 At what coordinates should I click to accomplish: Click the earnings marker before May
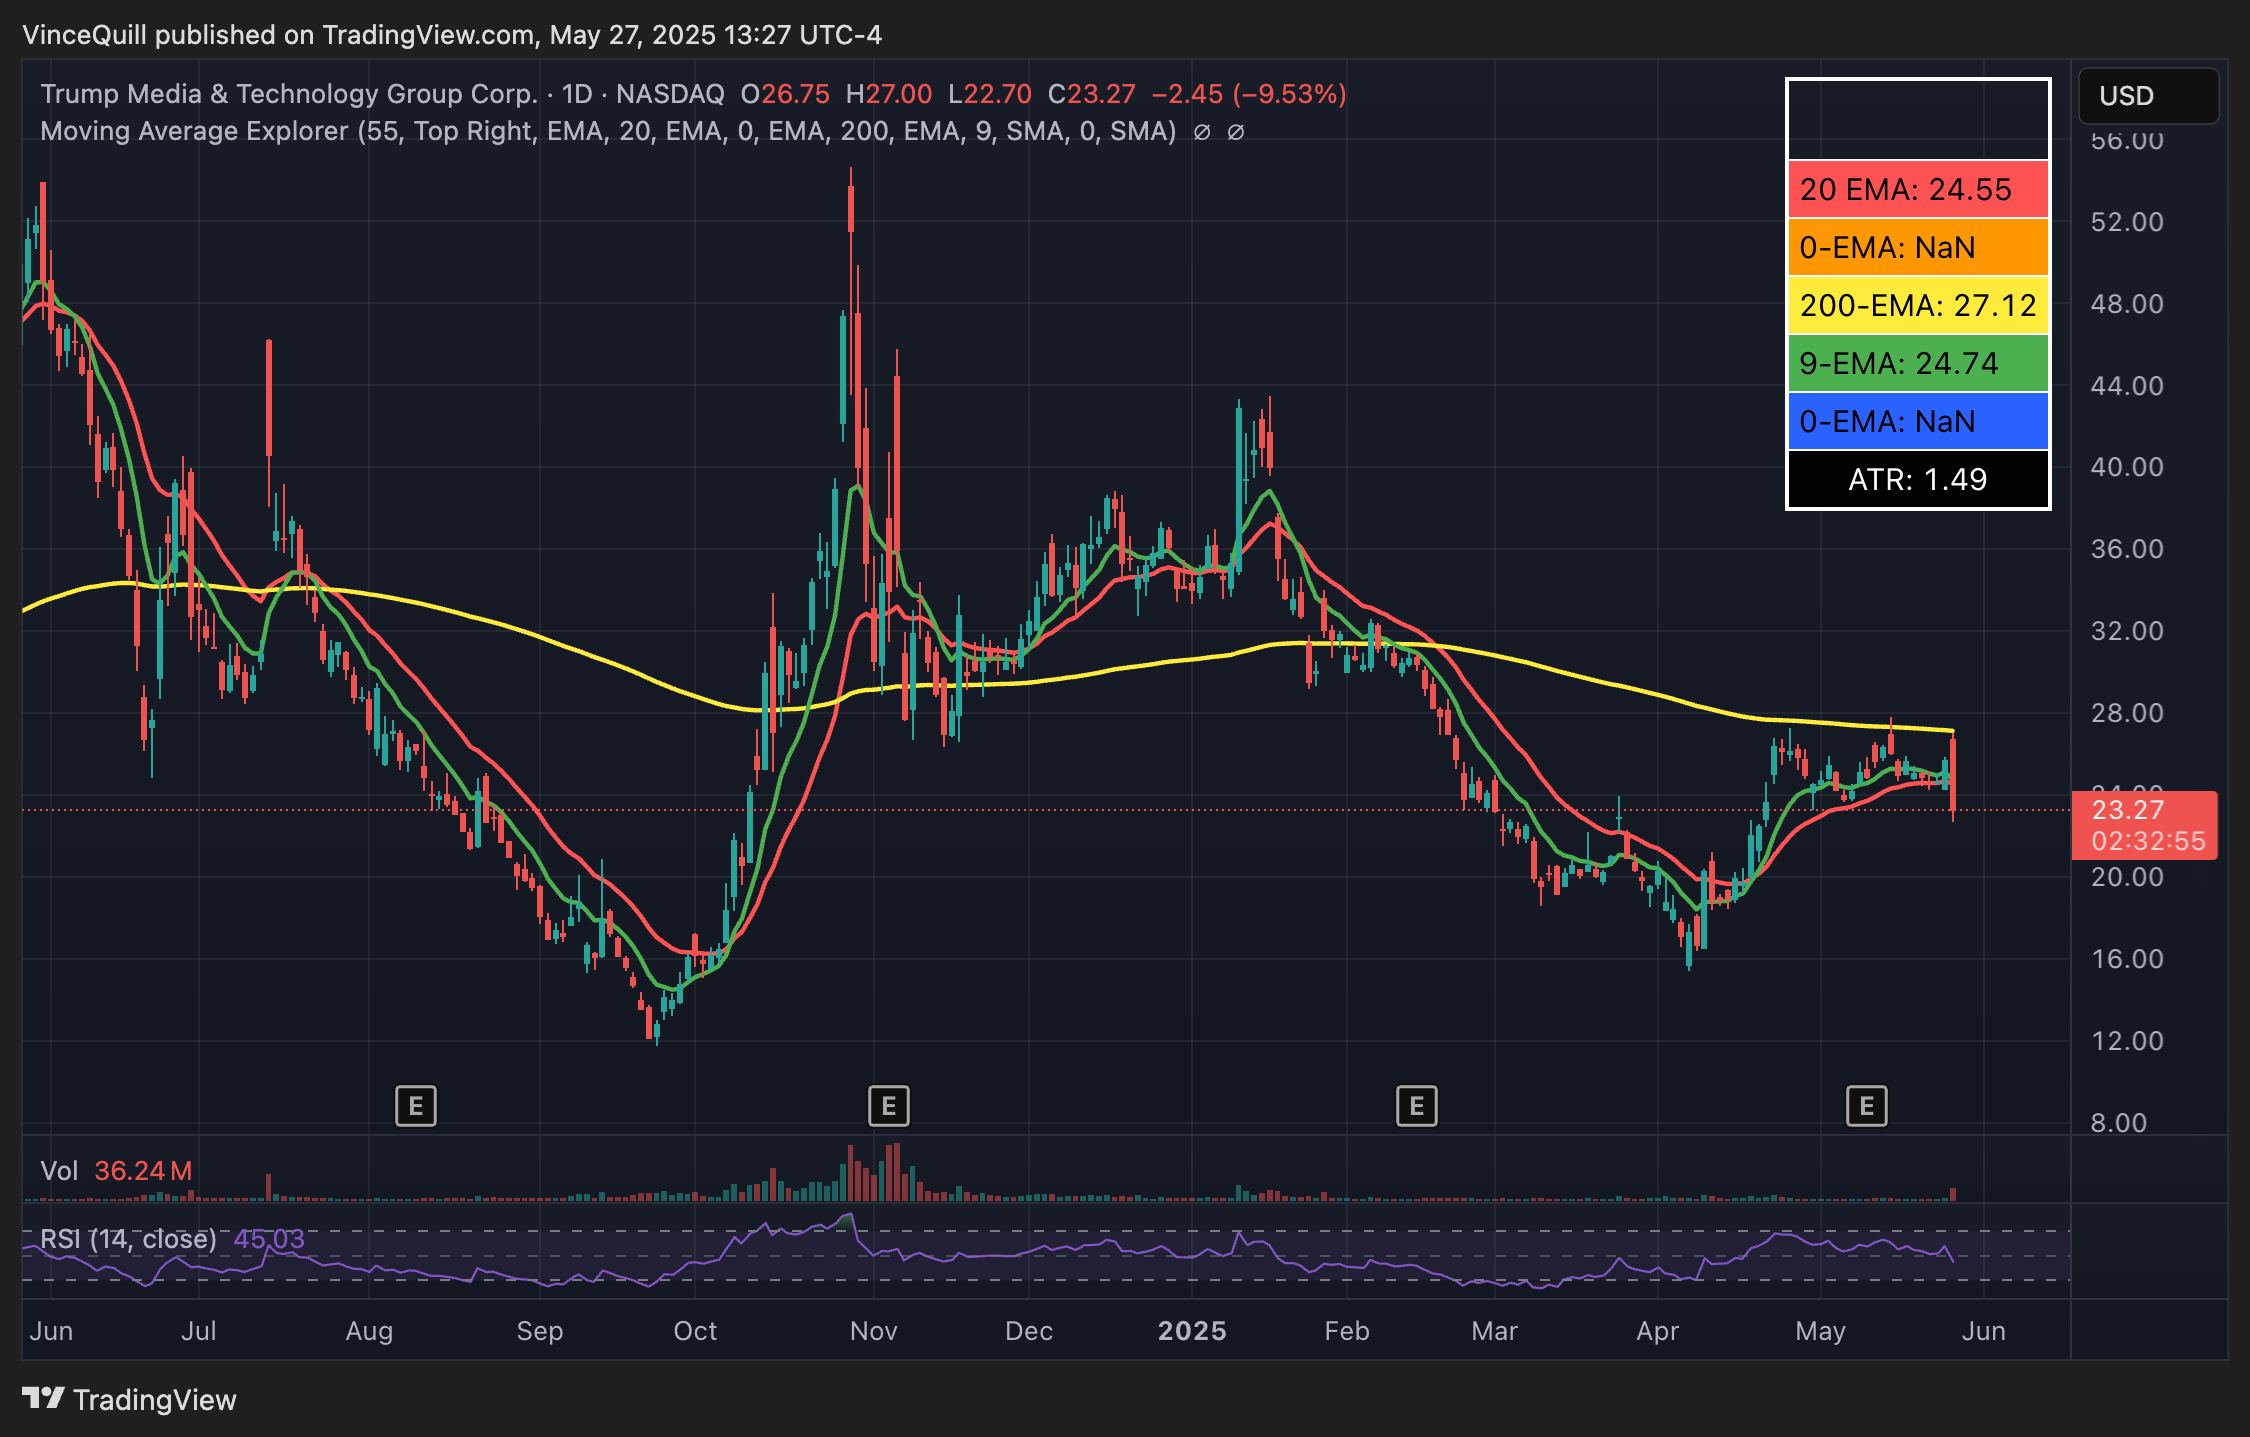[x=1866, y=1106]
